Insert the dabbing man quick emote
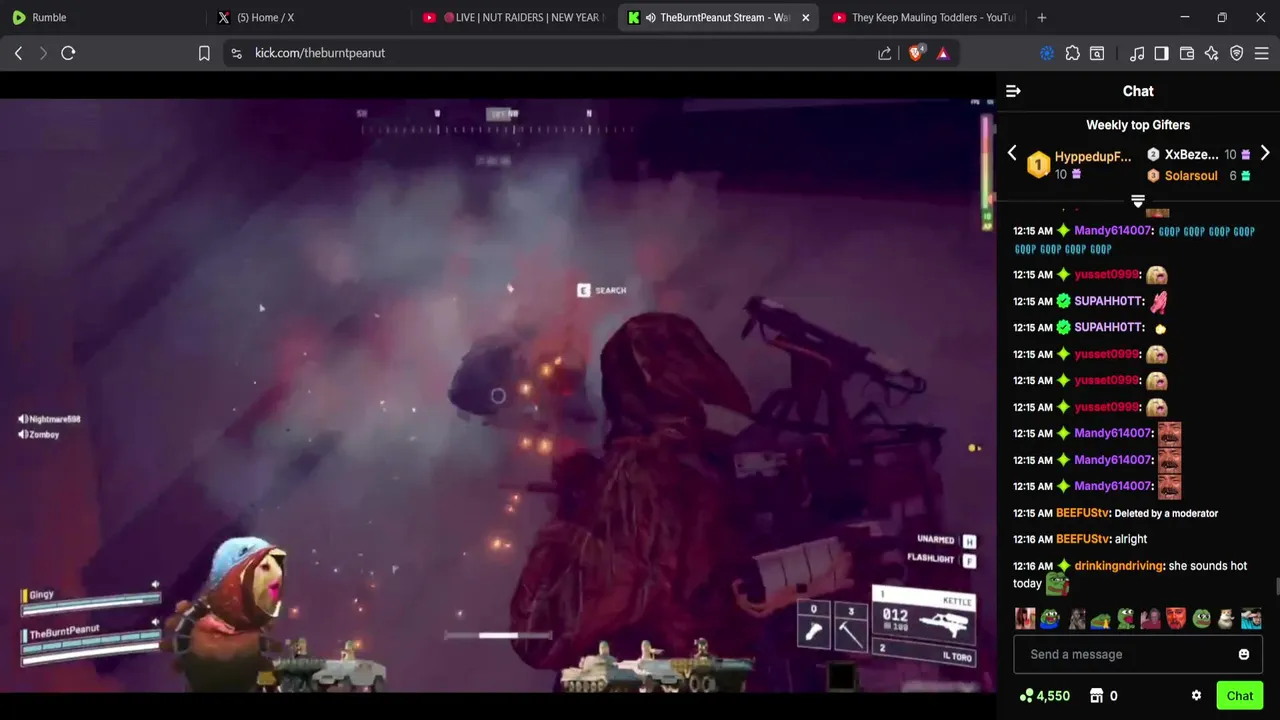The width and height of the screenshot is (1280, 720). click(x=1251, y=619)
